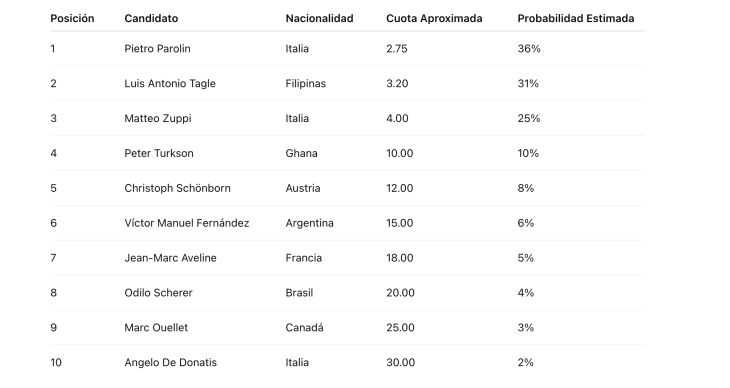Select the Angelo De Donatis entry
Viewport: 730px width, 388px height.
tap(170, 362)
